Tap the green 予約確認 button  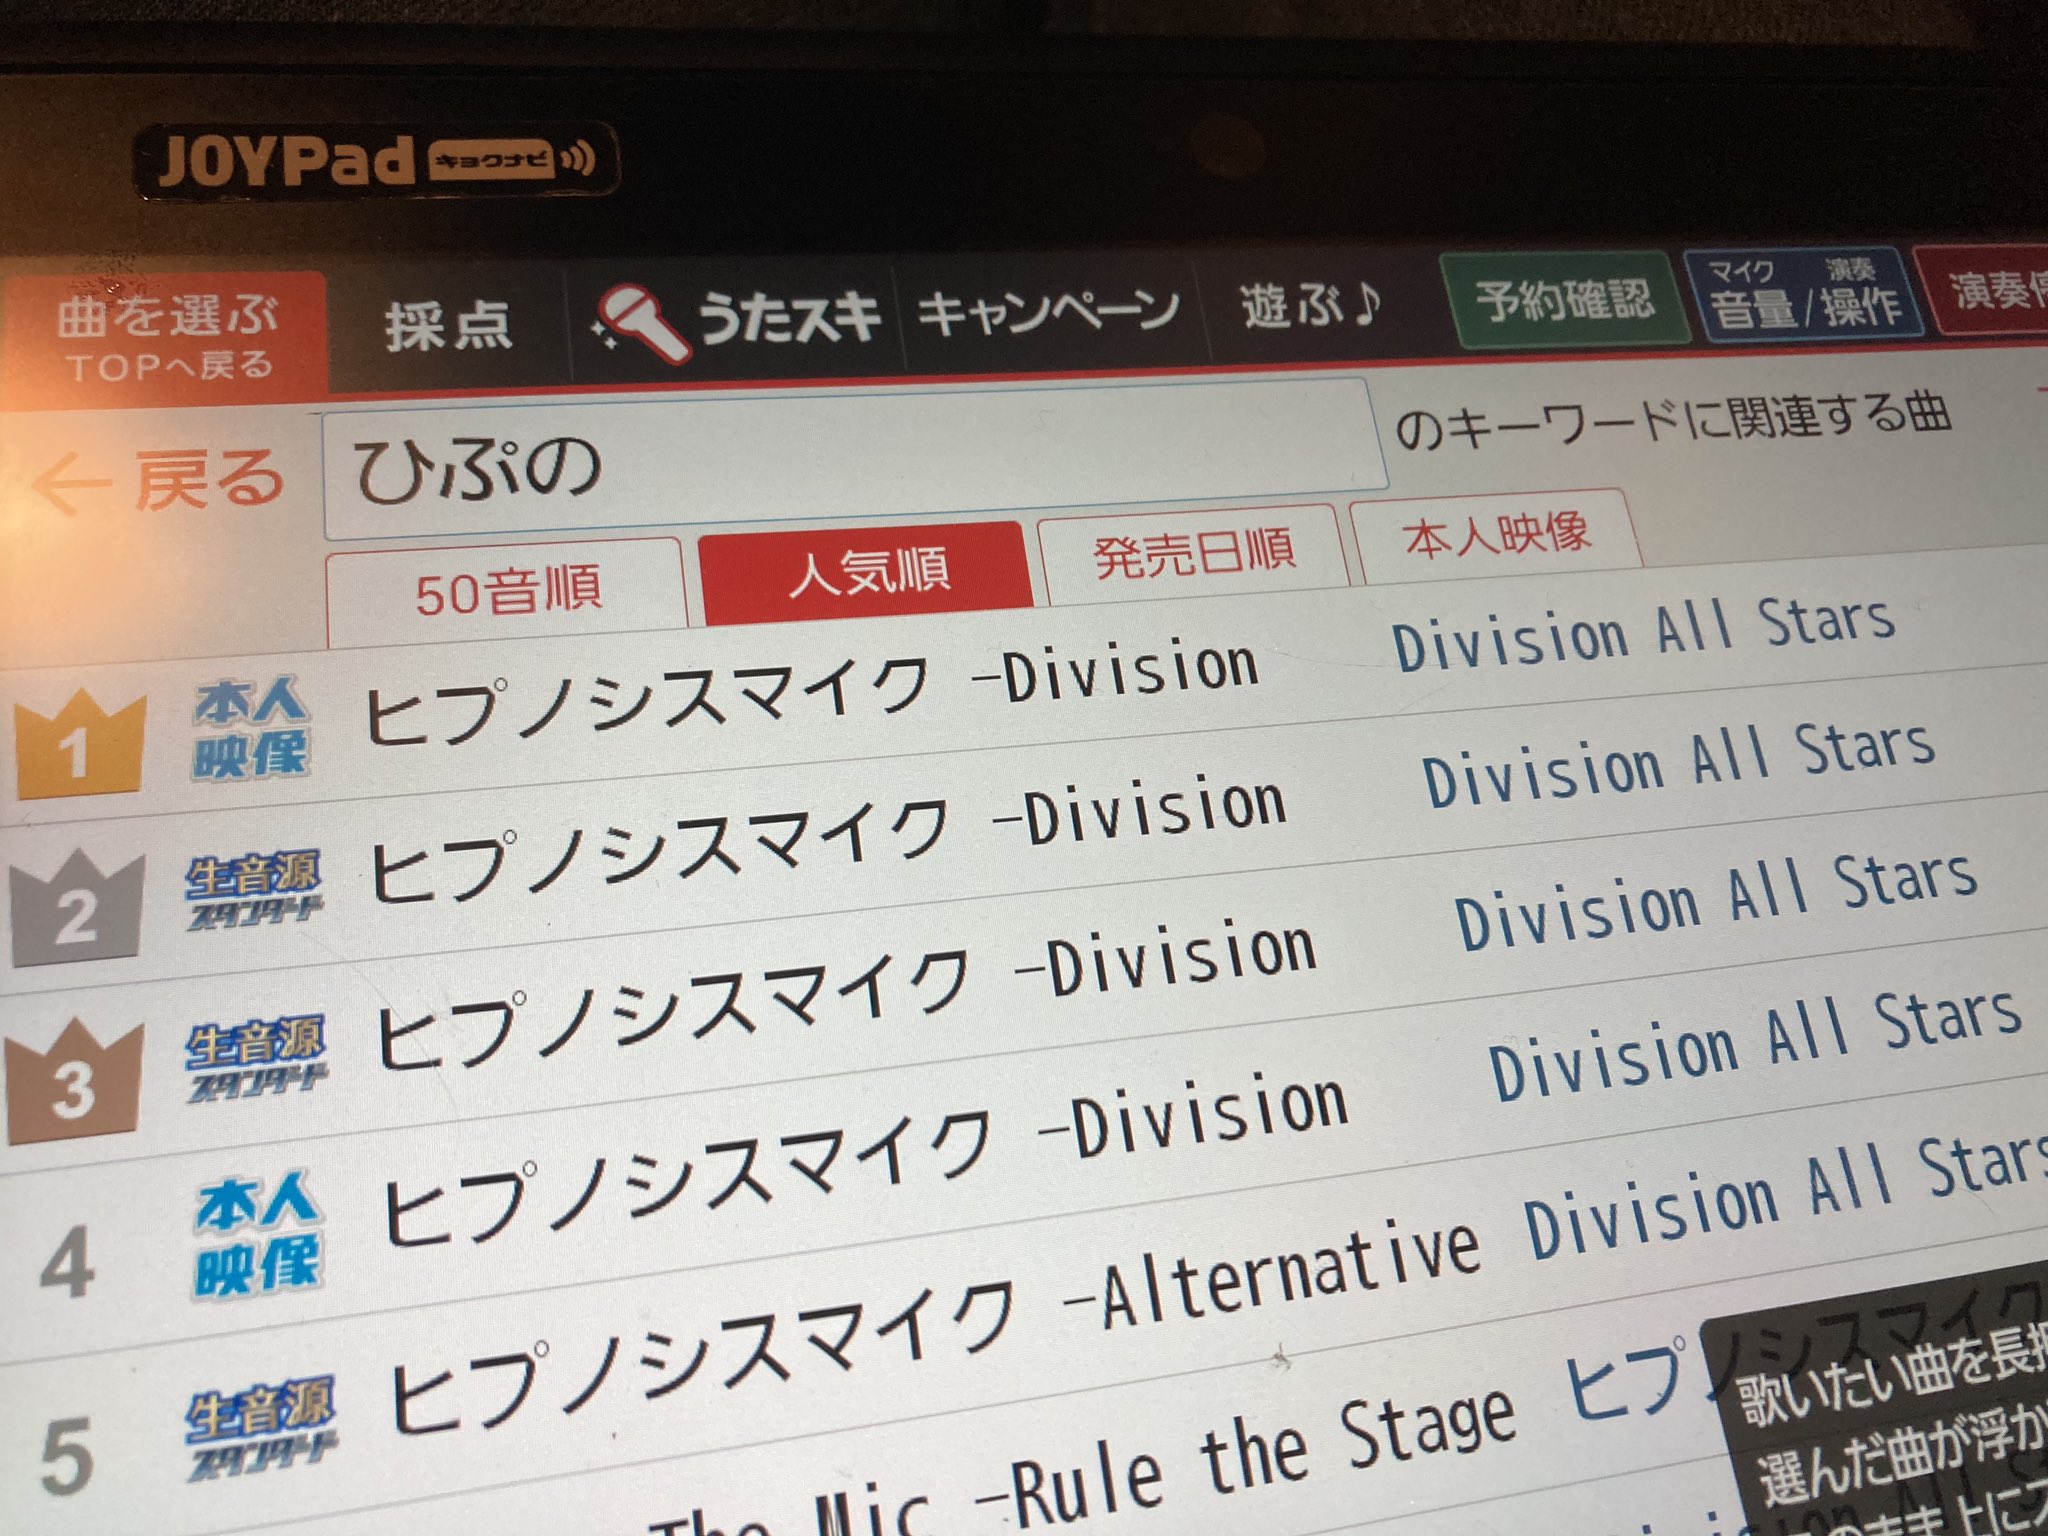[1564, 298]
